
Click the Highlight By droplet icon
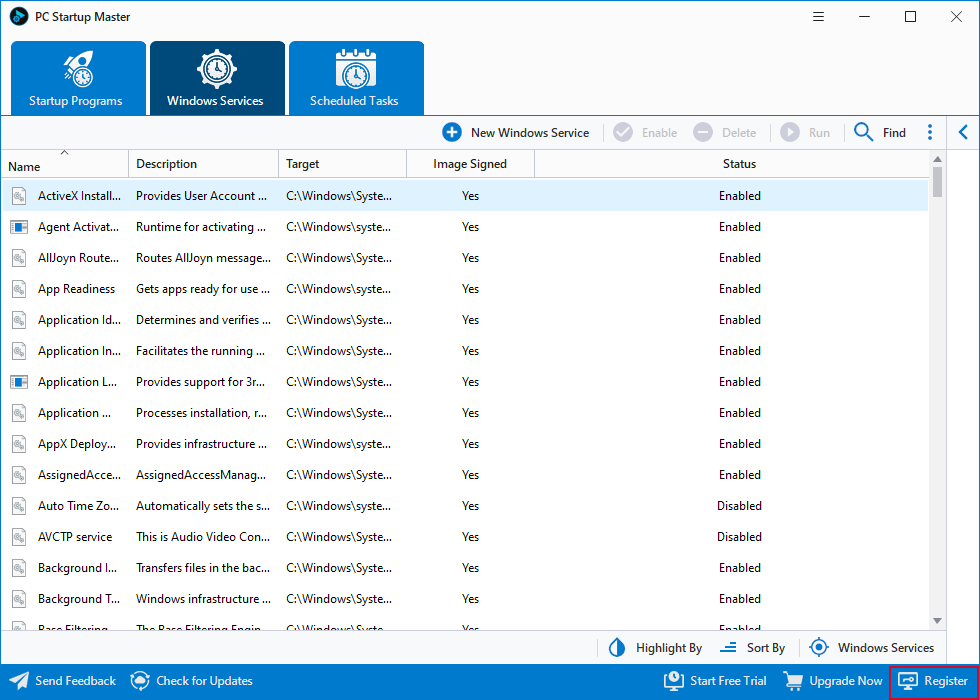pyautogui.click(x=617, y=648)
